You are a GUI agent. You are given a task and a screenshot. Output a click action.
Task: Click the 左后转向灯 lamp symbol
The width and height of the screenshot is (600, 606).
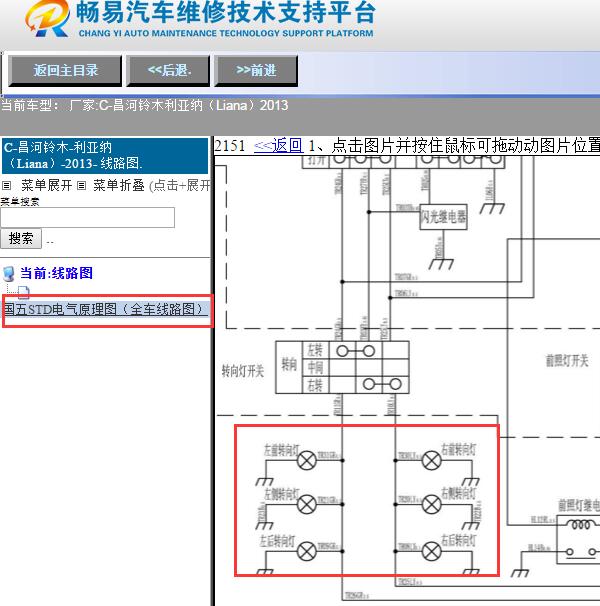point(307,551)
